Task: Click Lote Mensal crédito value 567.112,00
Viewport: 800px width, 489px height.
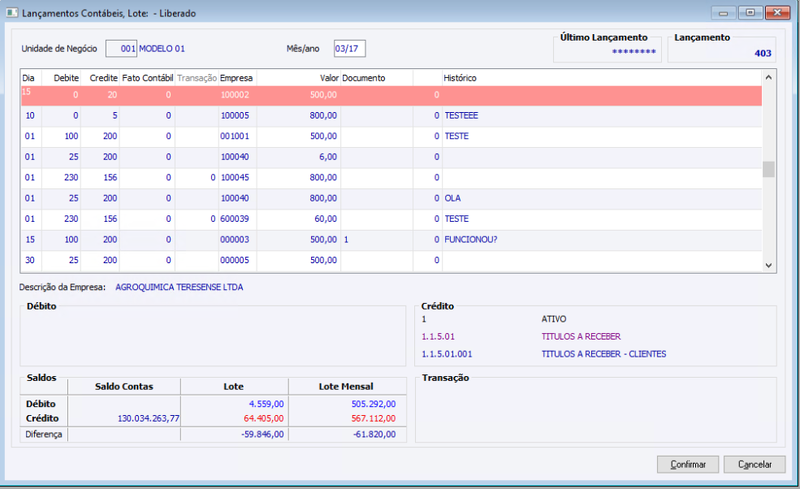Action: pos(373,419)
